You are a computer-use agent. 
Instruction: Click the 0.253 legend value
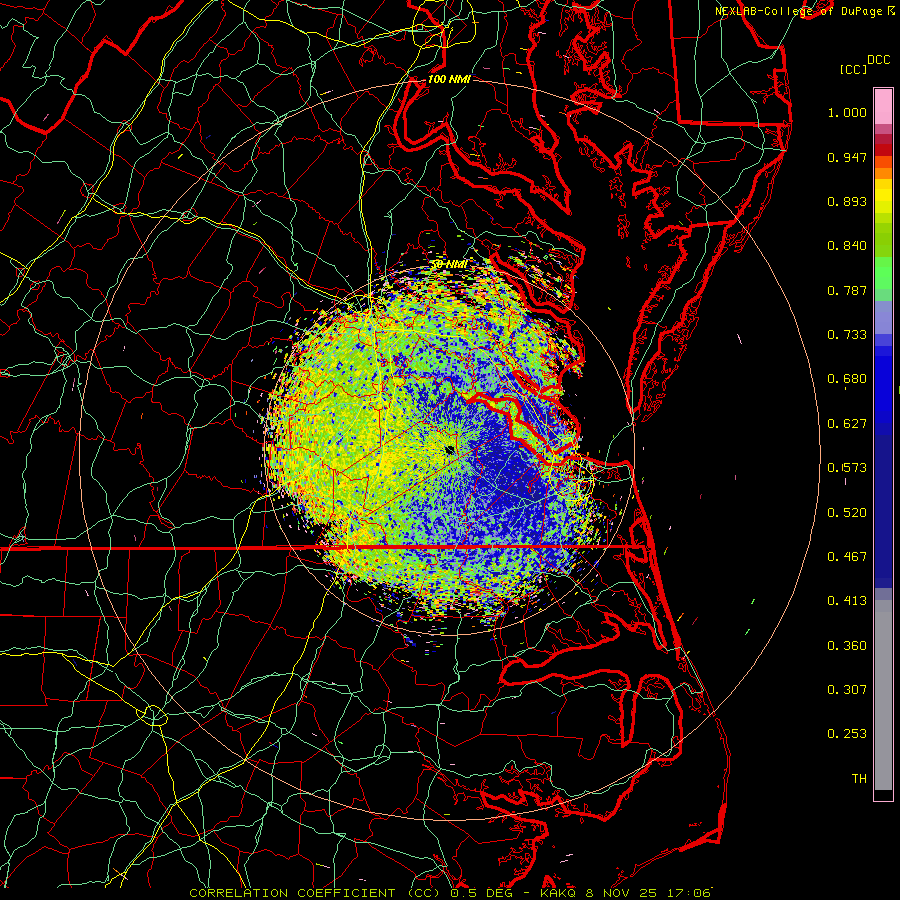tap(847, 734)
